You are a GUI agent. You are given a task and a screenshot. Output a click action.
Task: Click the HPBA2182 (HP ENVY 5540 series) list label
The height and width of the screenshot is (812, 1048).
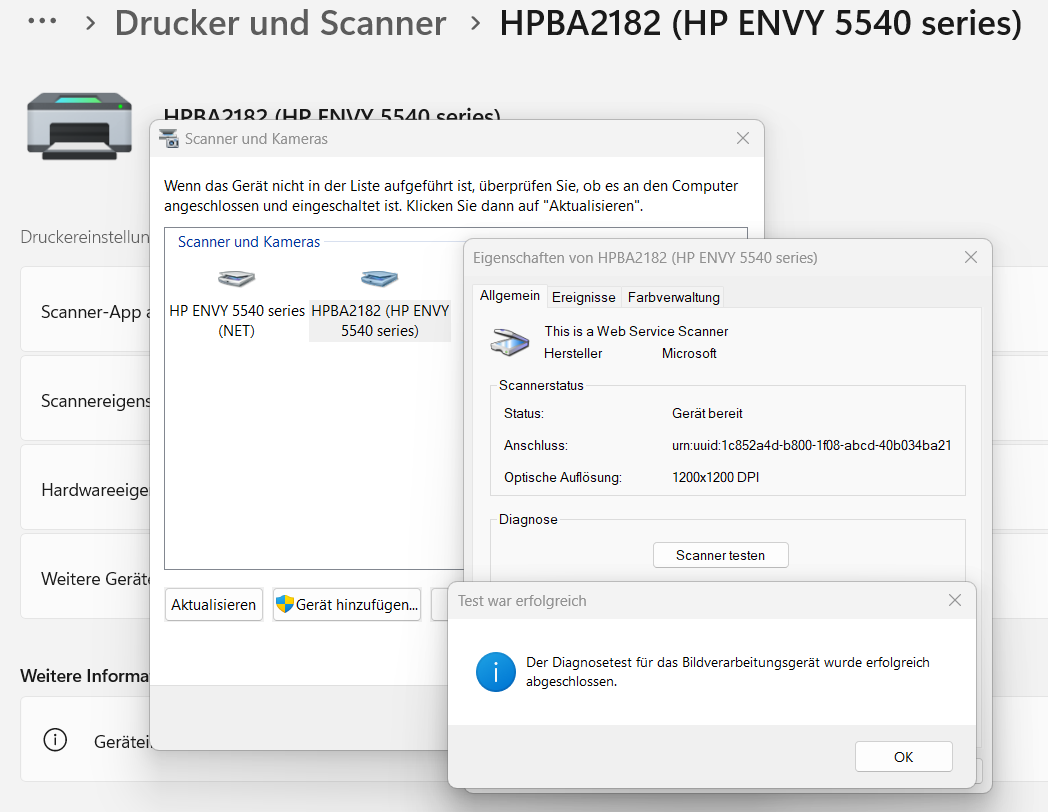380,321
